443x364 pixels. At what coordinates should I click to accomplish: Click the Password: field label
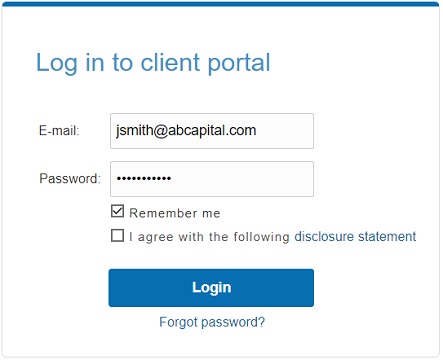click(x=70, y=178)
